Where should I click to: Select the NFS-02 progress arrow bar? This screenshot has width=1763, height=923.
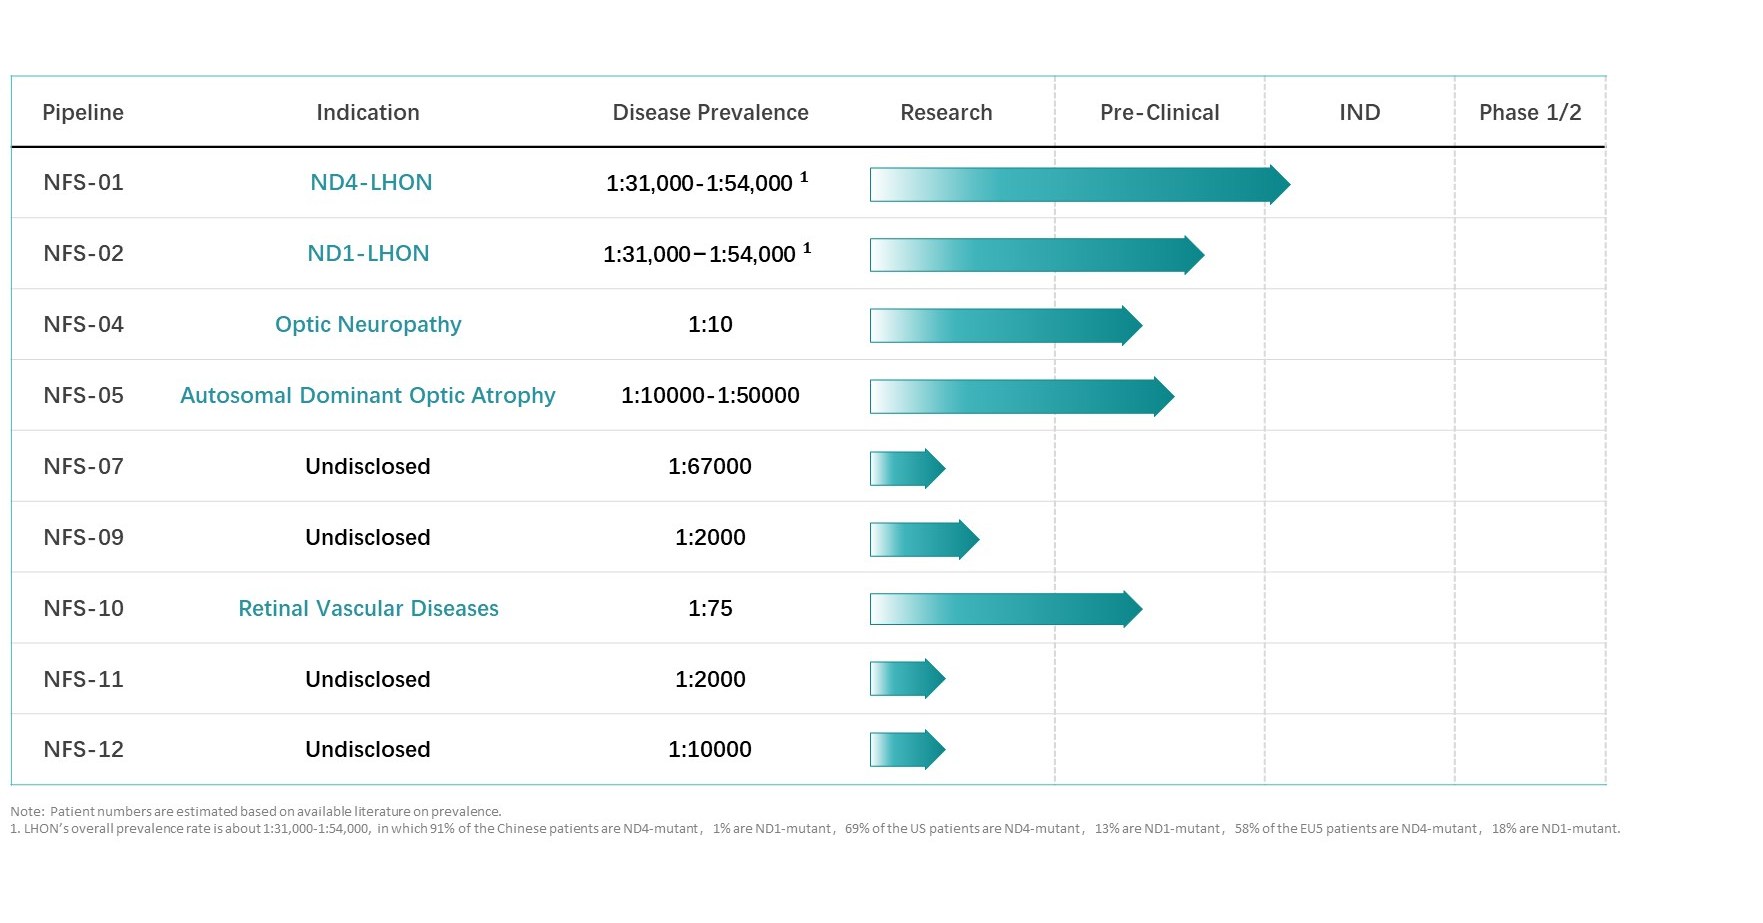(x=1035, y=256)
